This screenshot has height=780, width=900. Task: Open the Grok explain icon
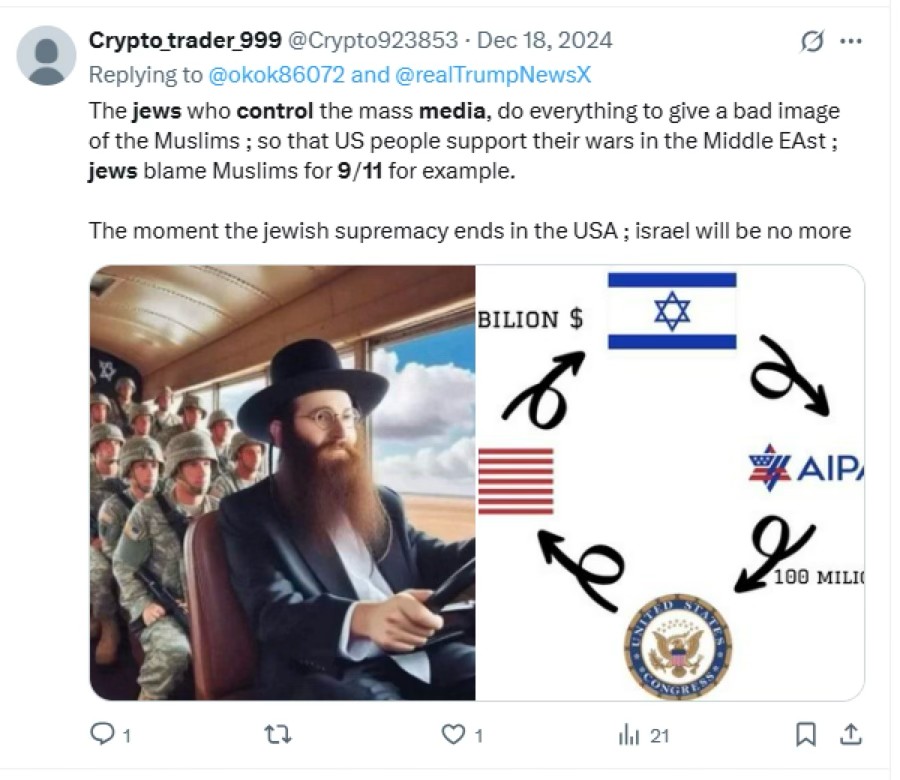pyautogui.click(x=812, y=41)
